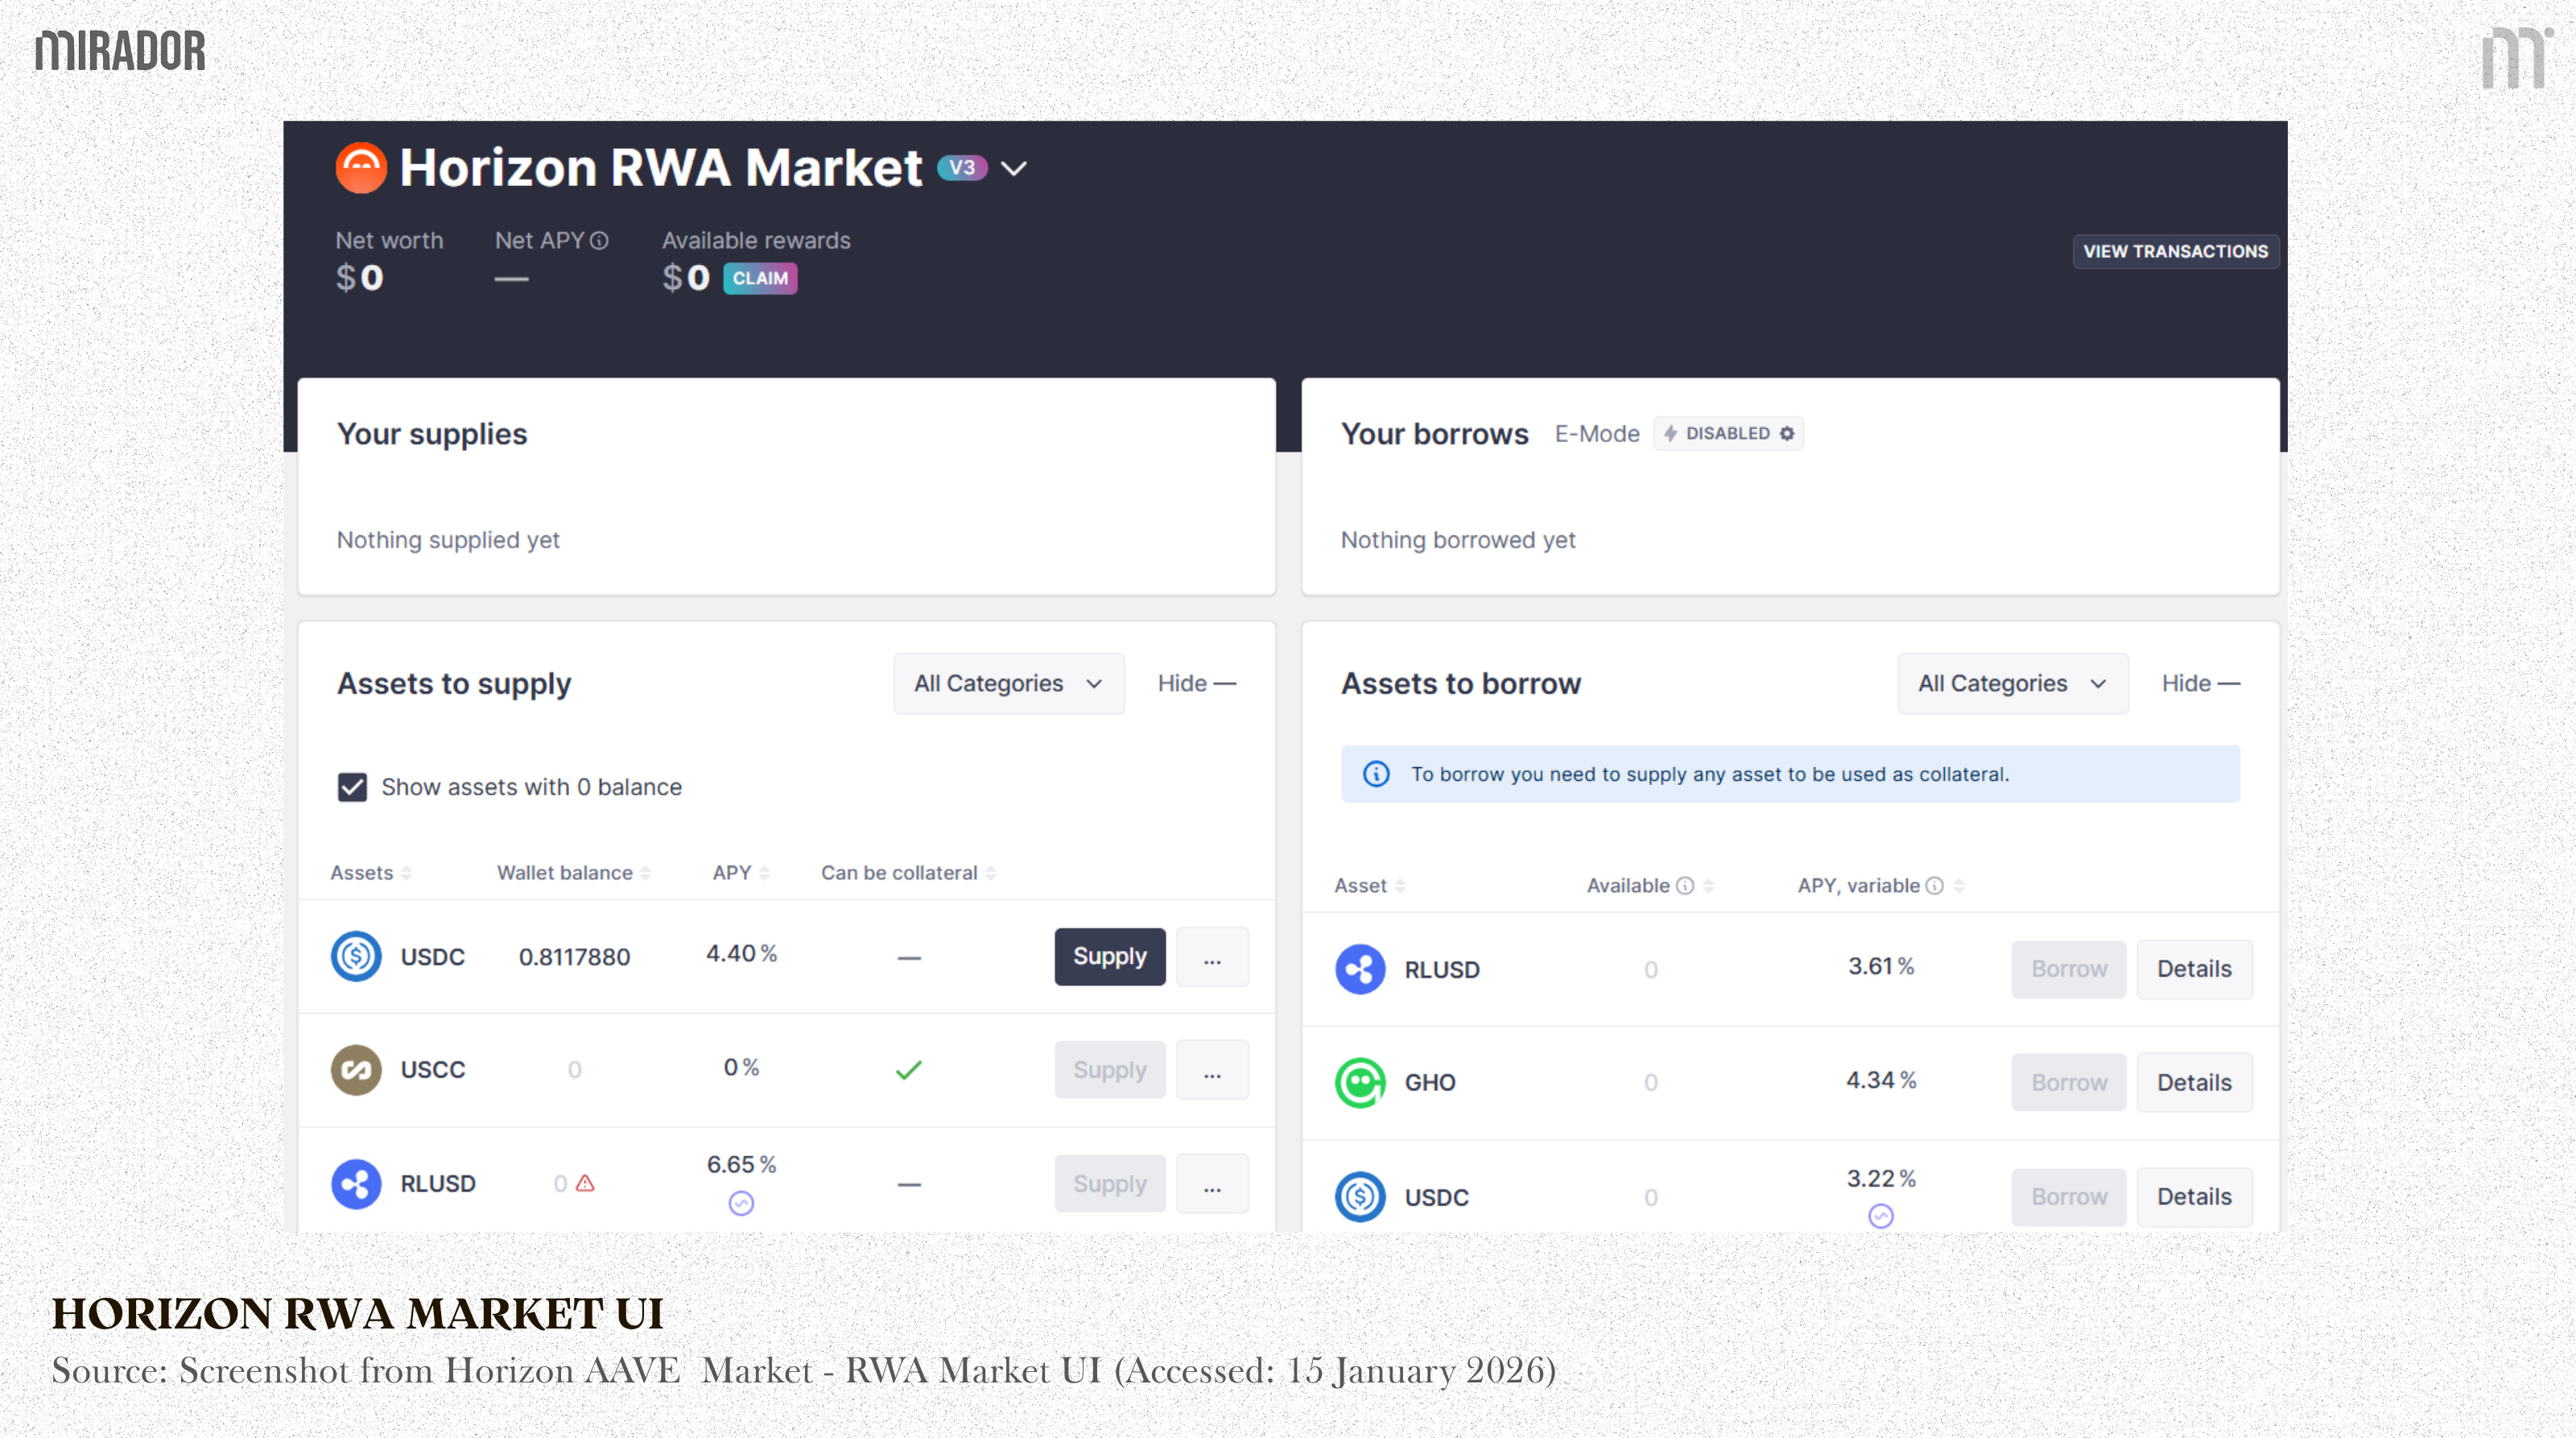This screenshot has width=2576, height=1438.
Task: Click View Transactions button
Action: pyautogui.click(x=2175, y=251)
